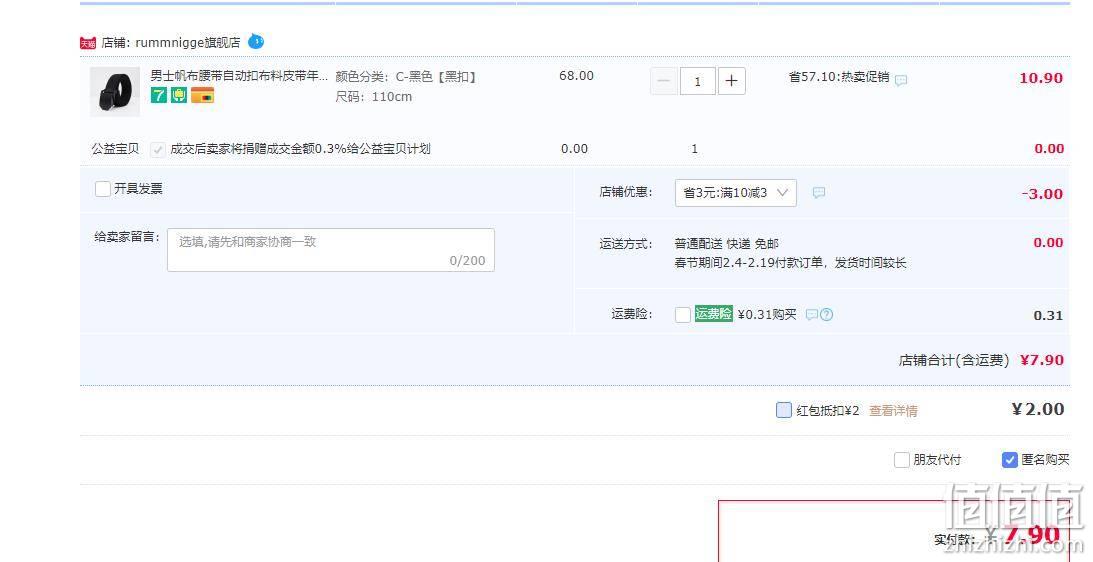1093x562 pixels.
Task: Click the unit price 68.00
Action: (576, 76)
